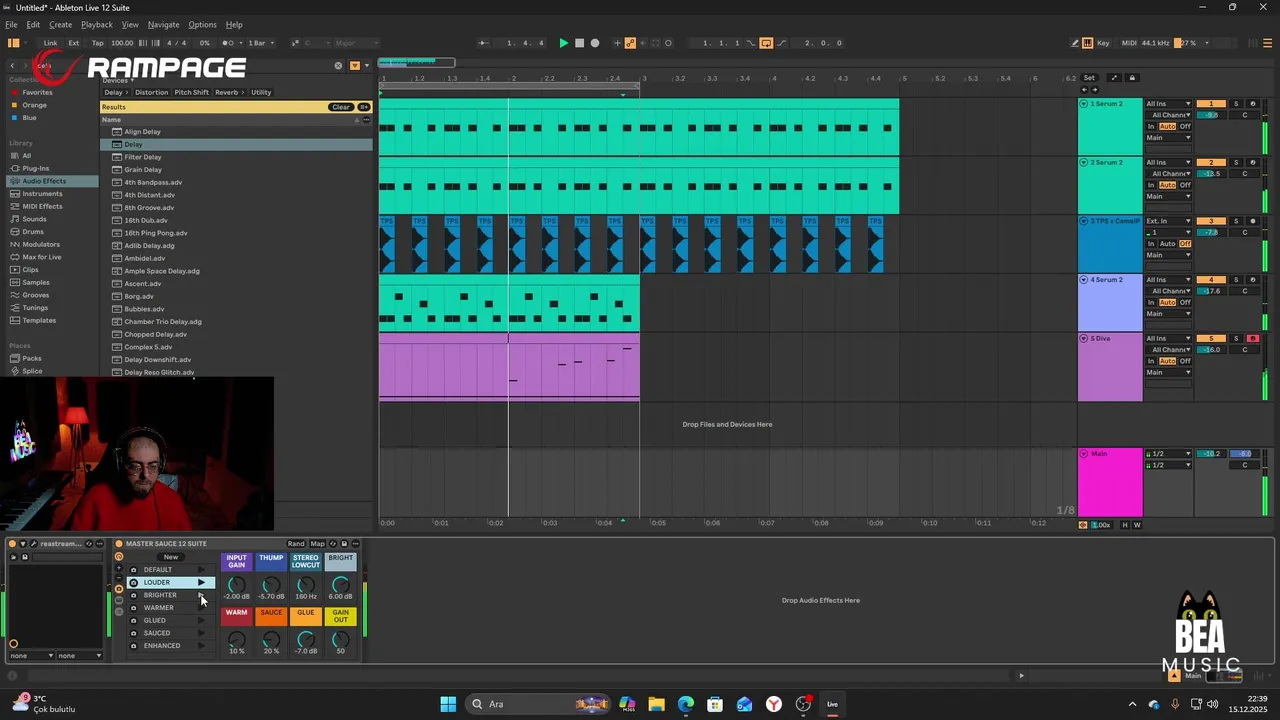The image size is (1280, 720).
Task: Open All Ins dropdown on 1 Serum 2
Action: tap(1168, 104)
